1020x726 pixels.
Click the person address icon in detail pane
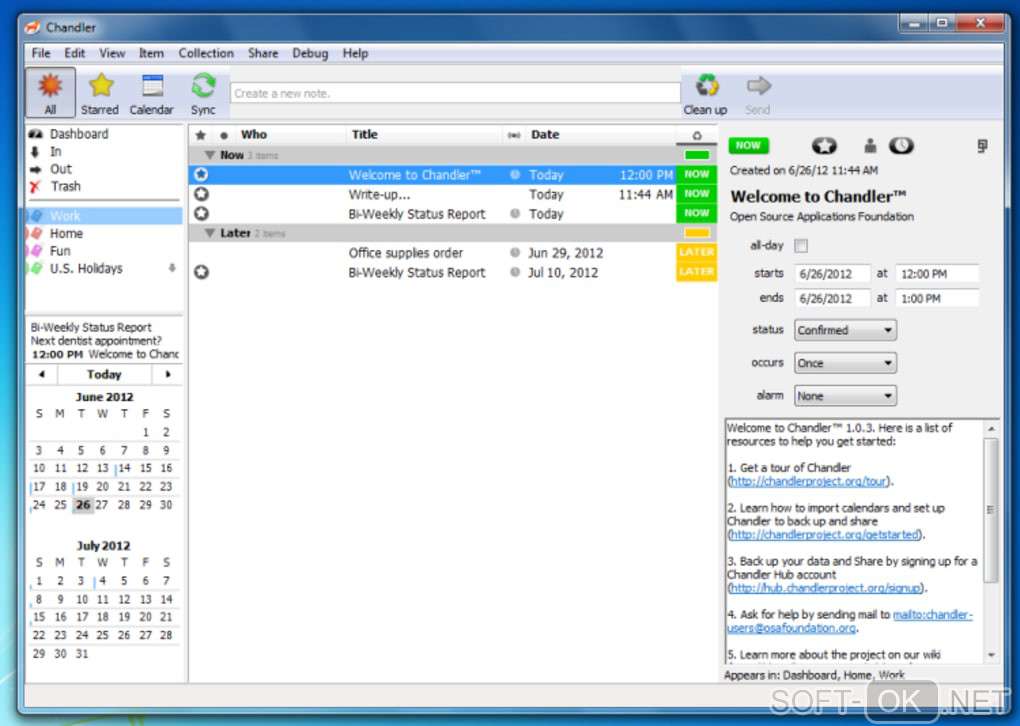[870, 146]
